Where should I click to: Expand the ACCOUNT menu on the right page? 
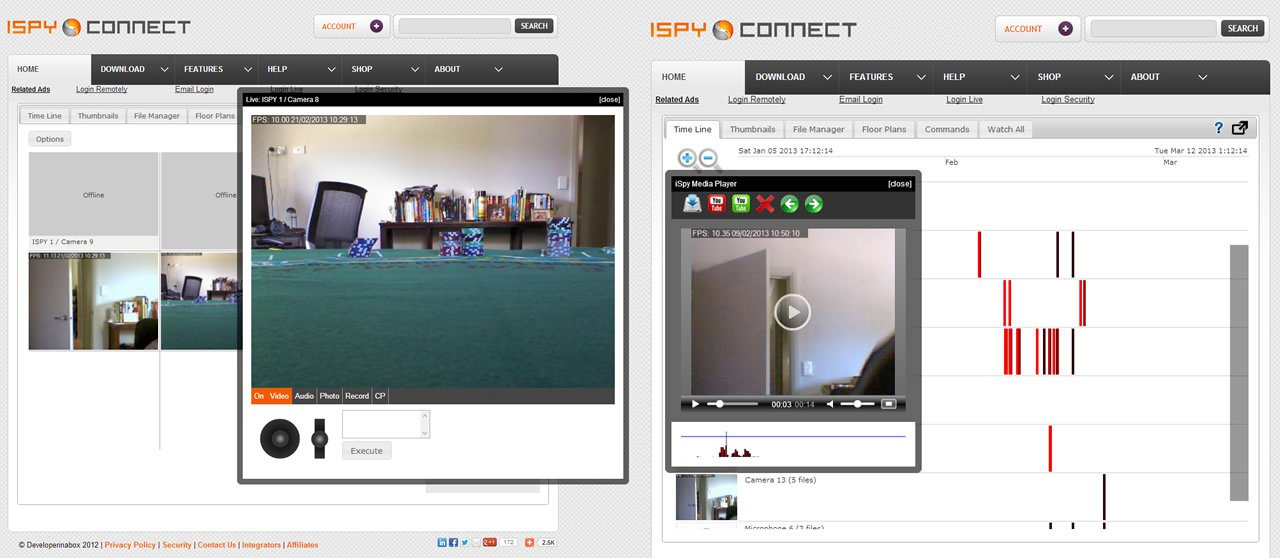pyautogui.click(x=1037, y=29)
